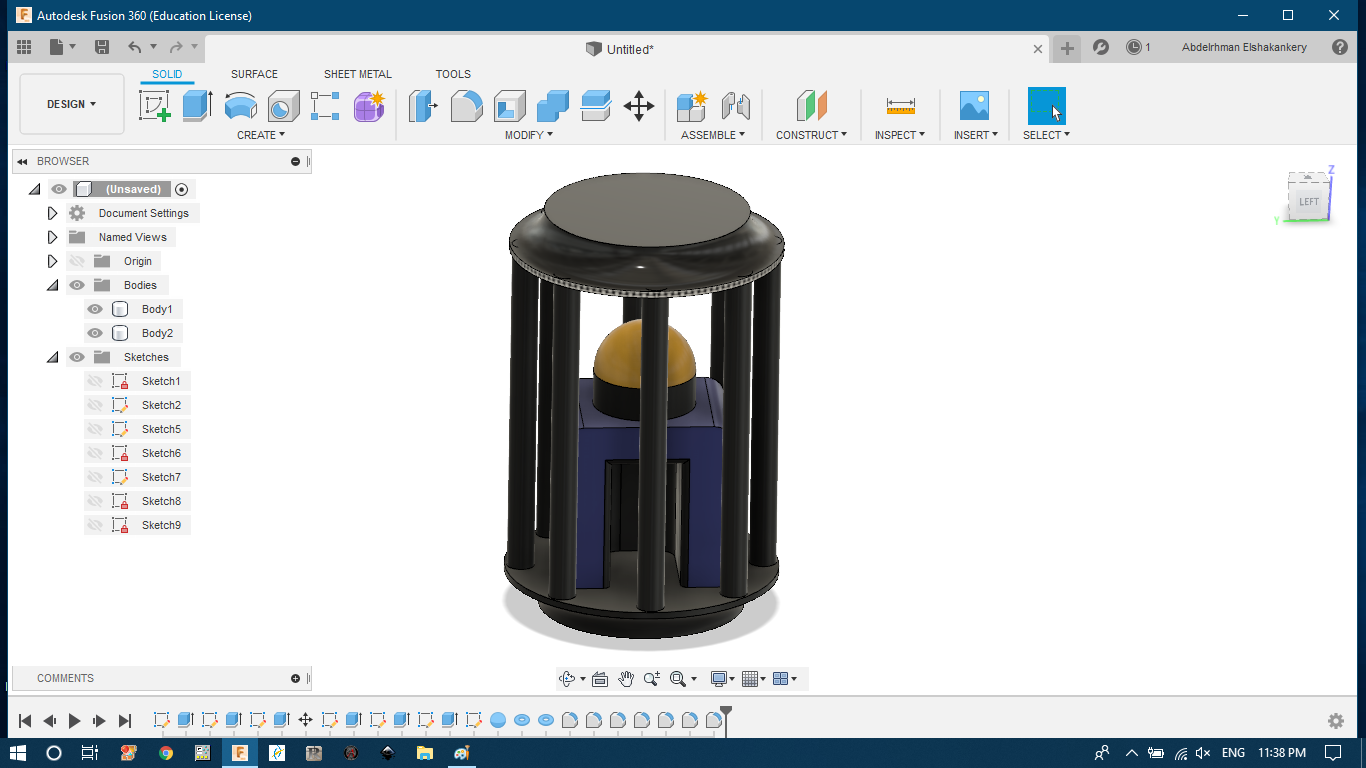
Task: Open the CONSTRUCT dropdown menu
Action: [811, 135]
